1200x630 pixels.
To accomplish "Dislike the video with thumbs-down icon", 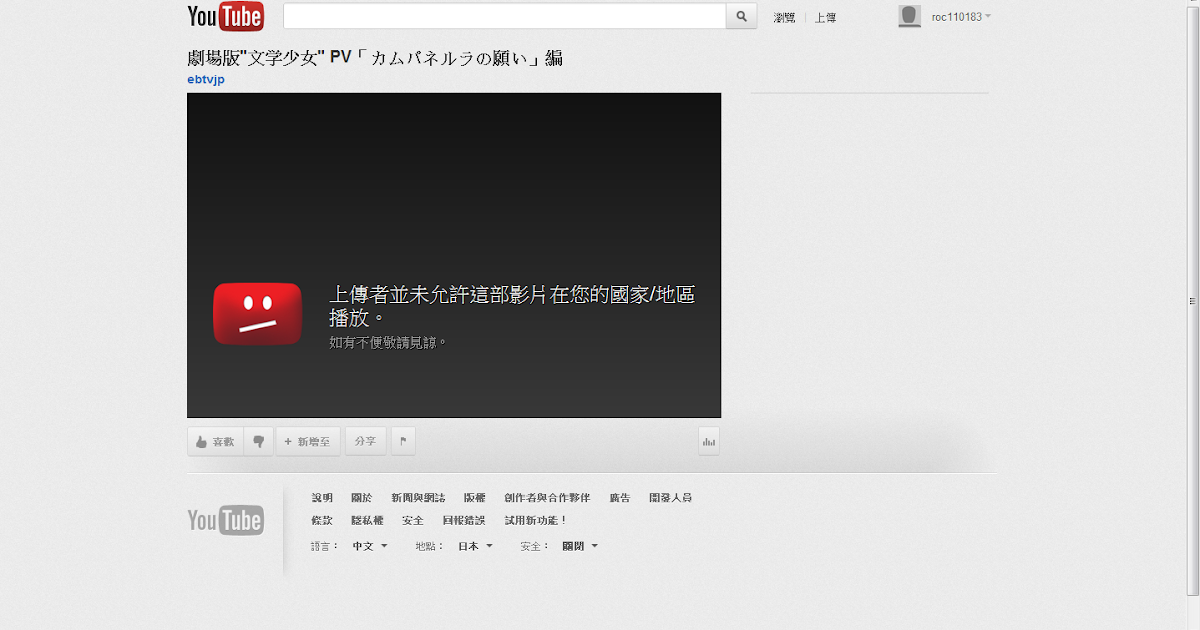I will (259, 441).
